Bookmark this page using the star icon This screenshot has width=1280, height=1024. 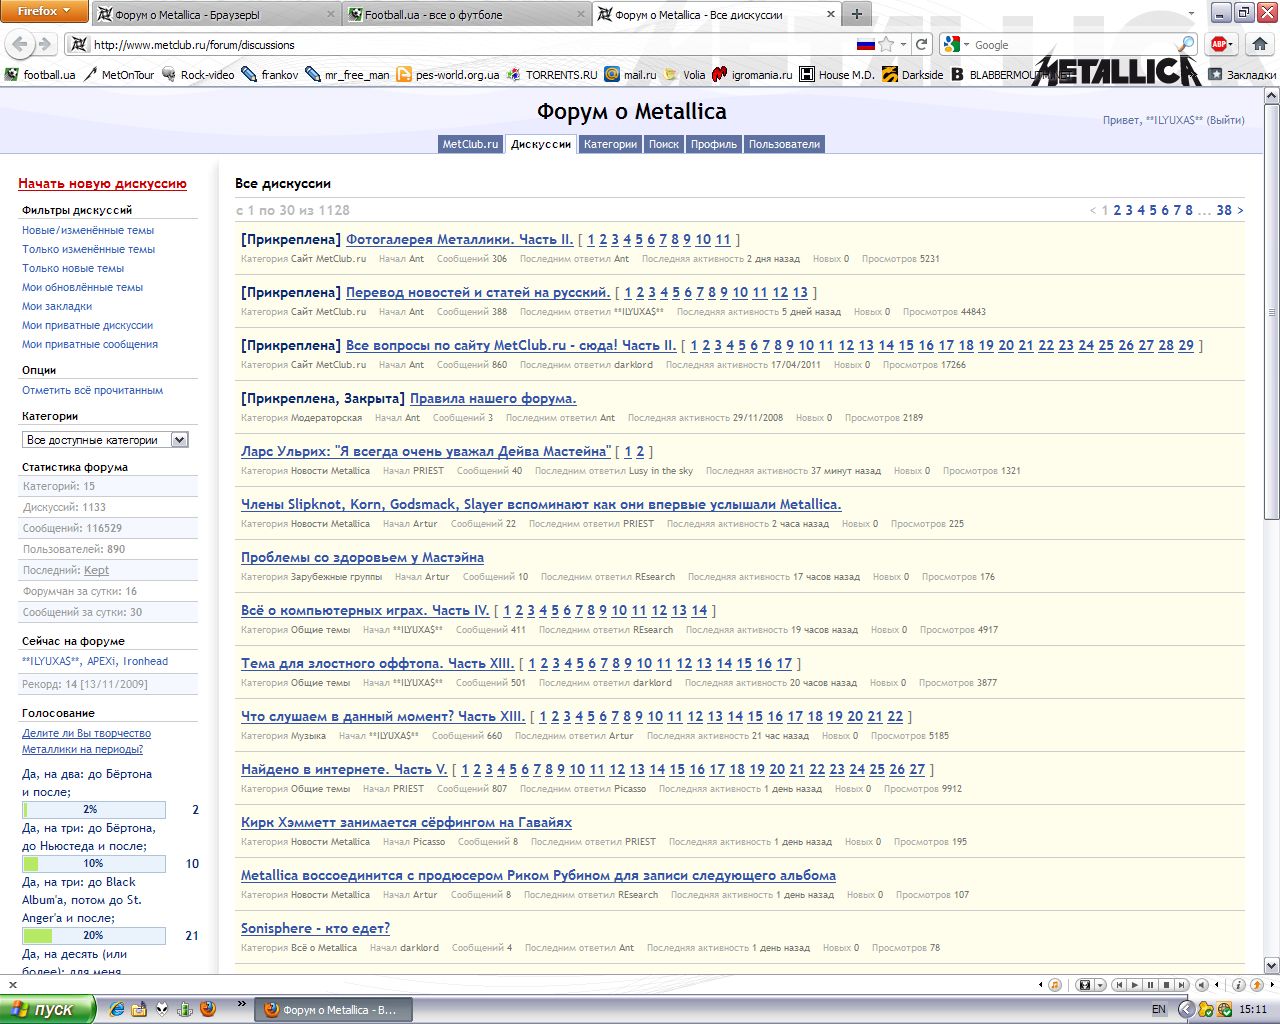point(886,45)
